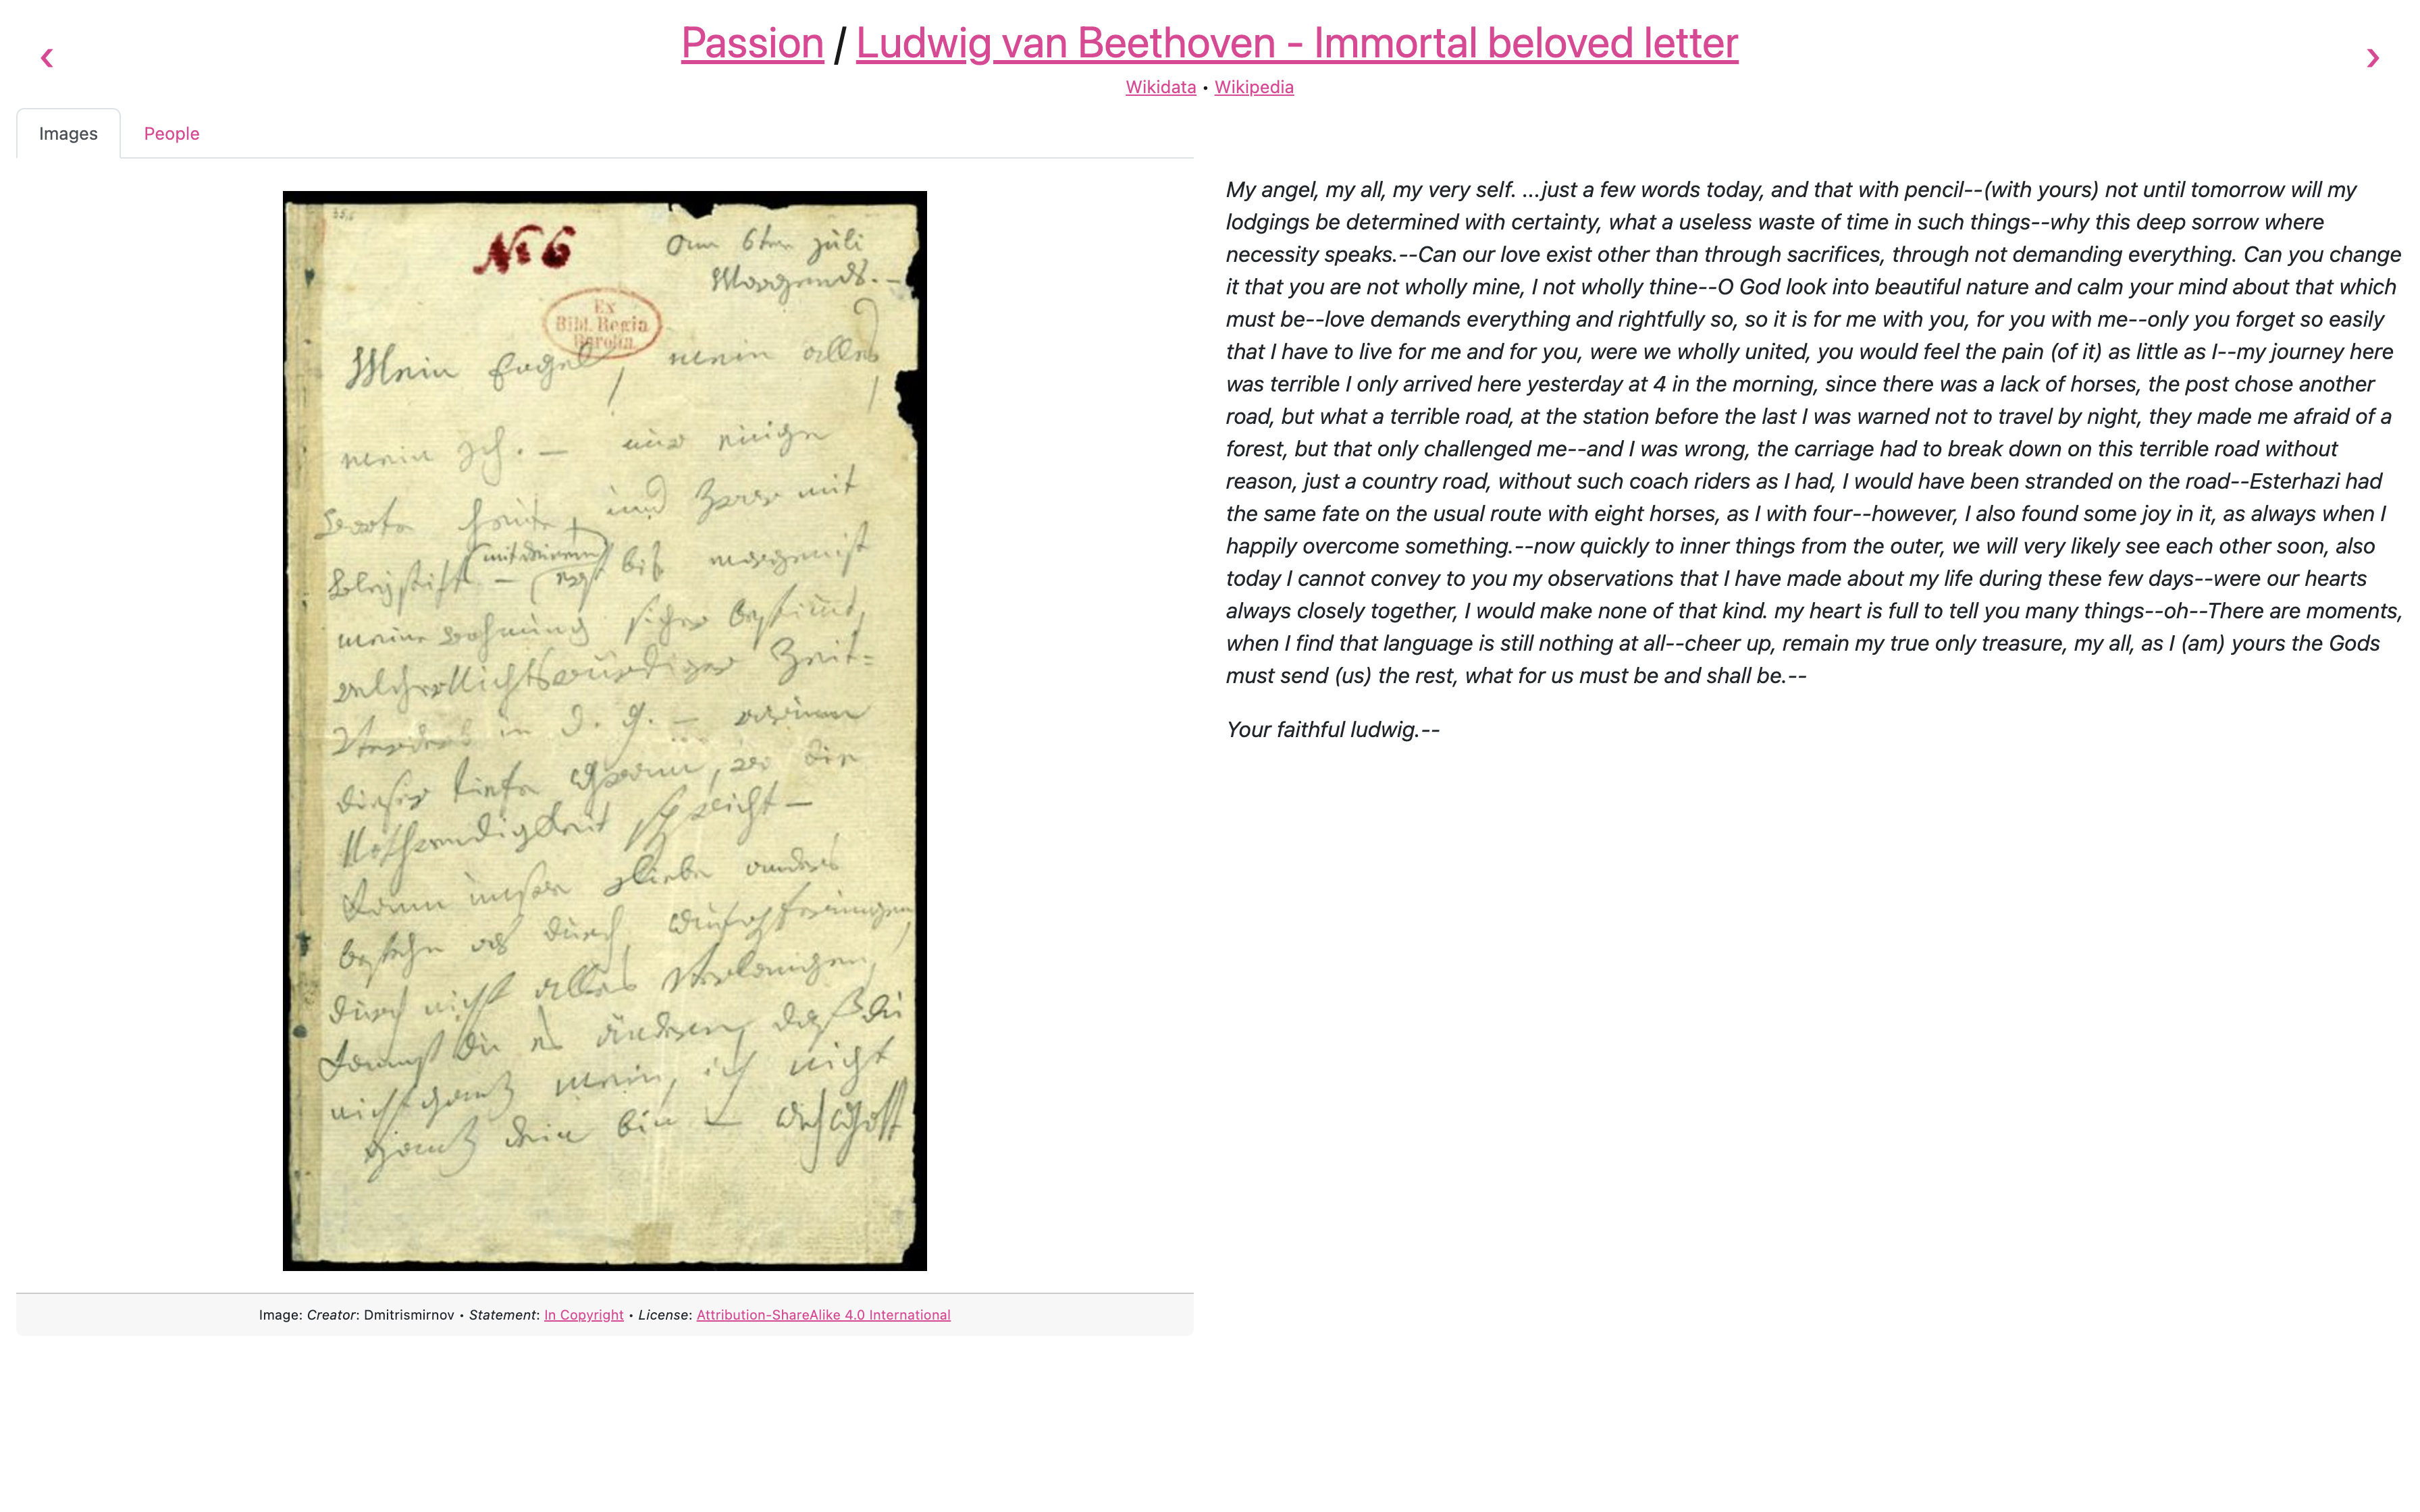The height and width of the screenshot is (1512, 2420).
Task: Click the left navigation arrow icon
Action: [x=47, y=56]
